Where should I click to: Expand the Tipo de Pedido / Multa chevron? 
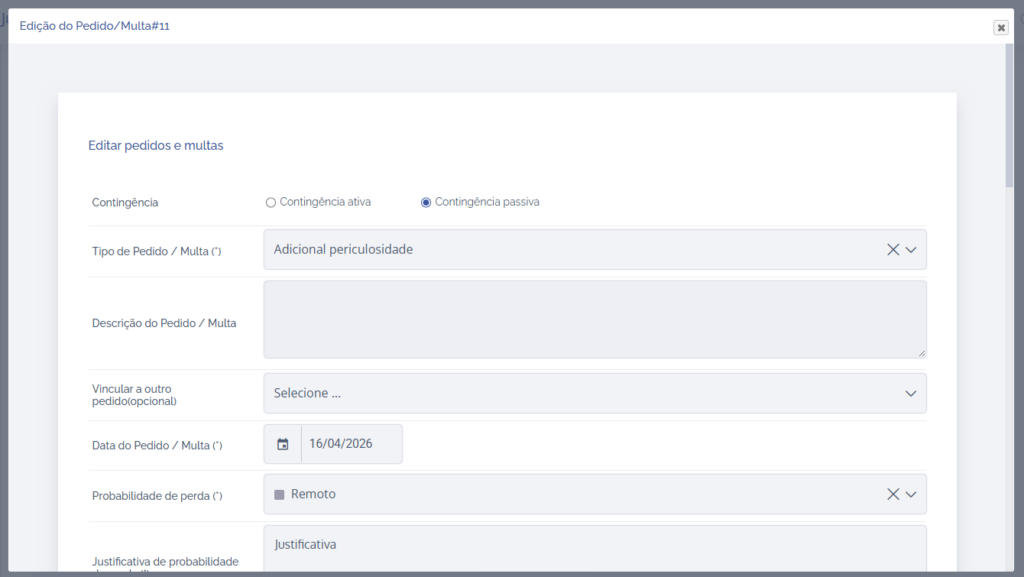911,250
